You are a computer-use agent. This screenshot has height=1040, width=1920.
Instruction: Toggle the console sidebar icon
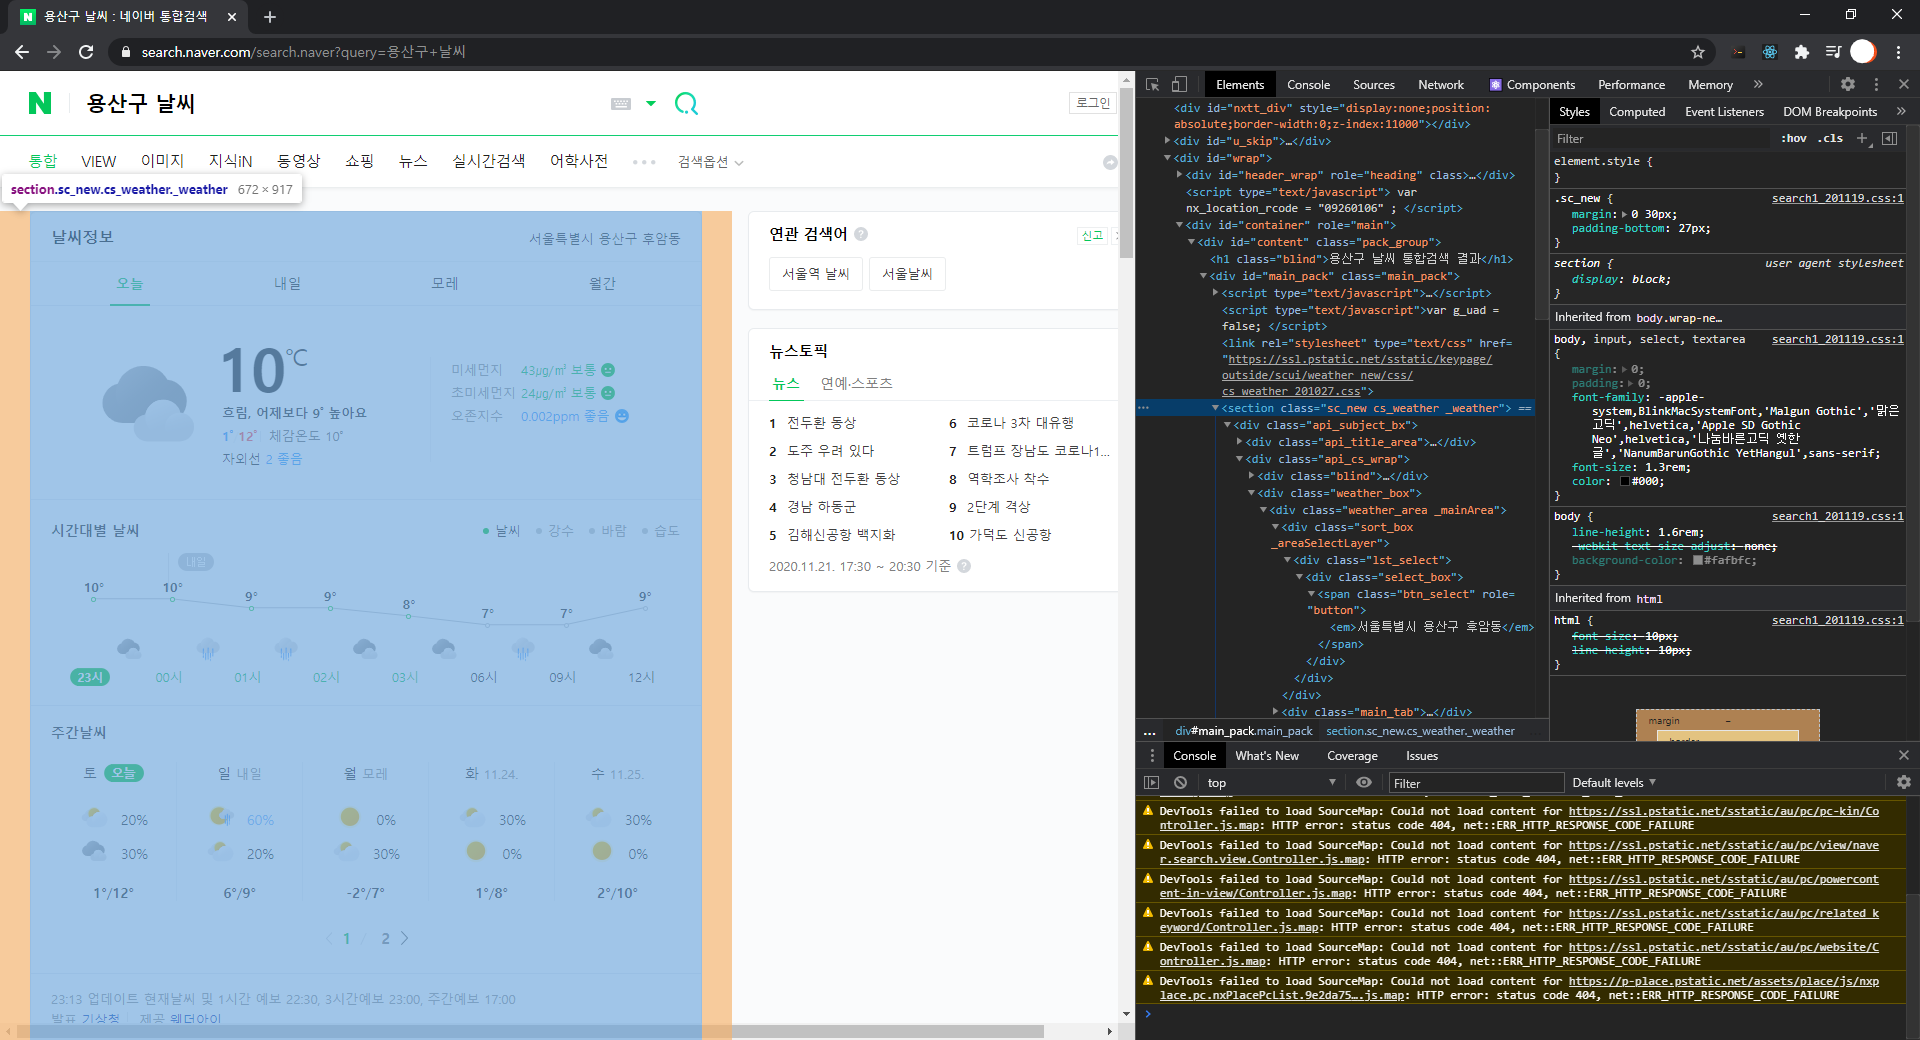pos(1152,783)
